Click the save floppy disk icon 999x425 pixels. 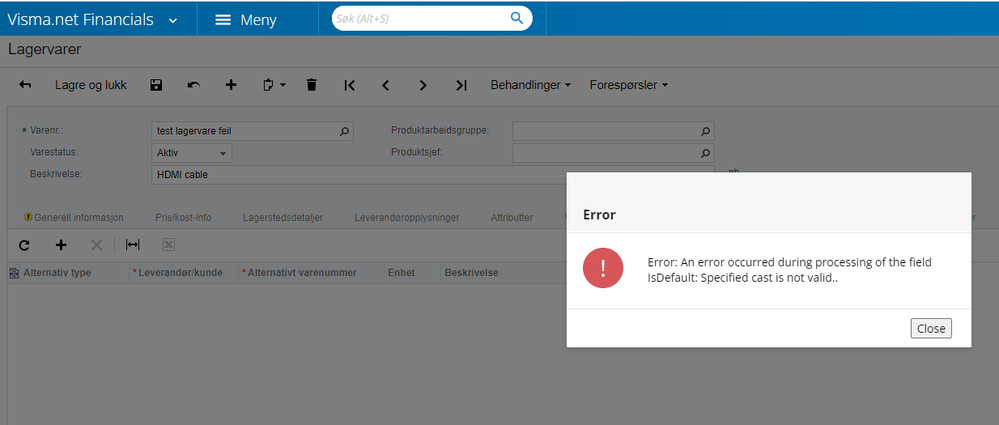tap(156, 85)
